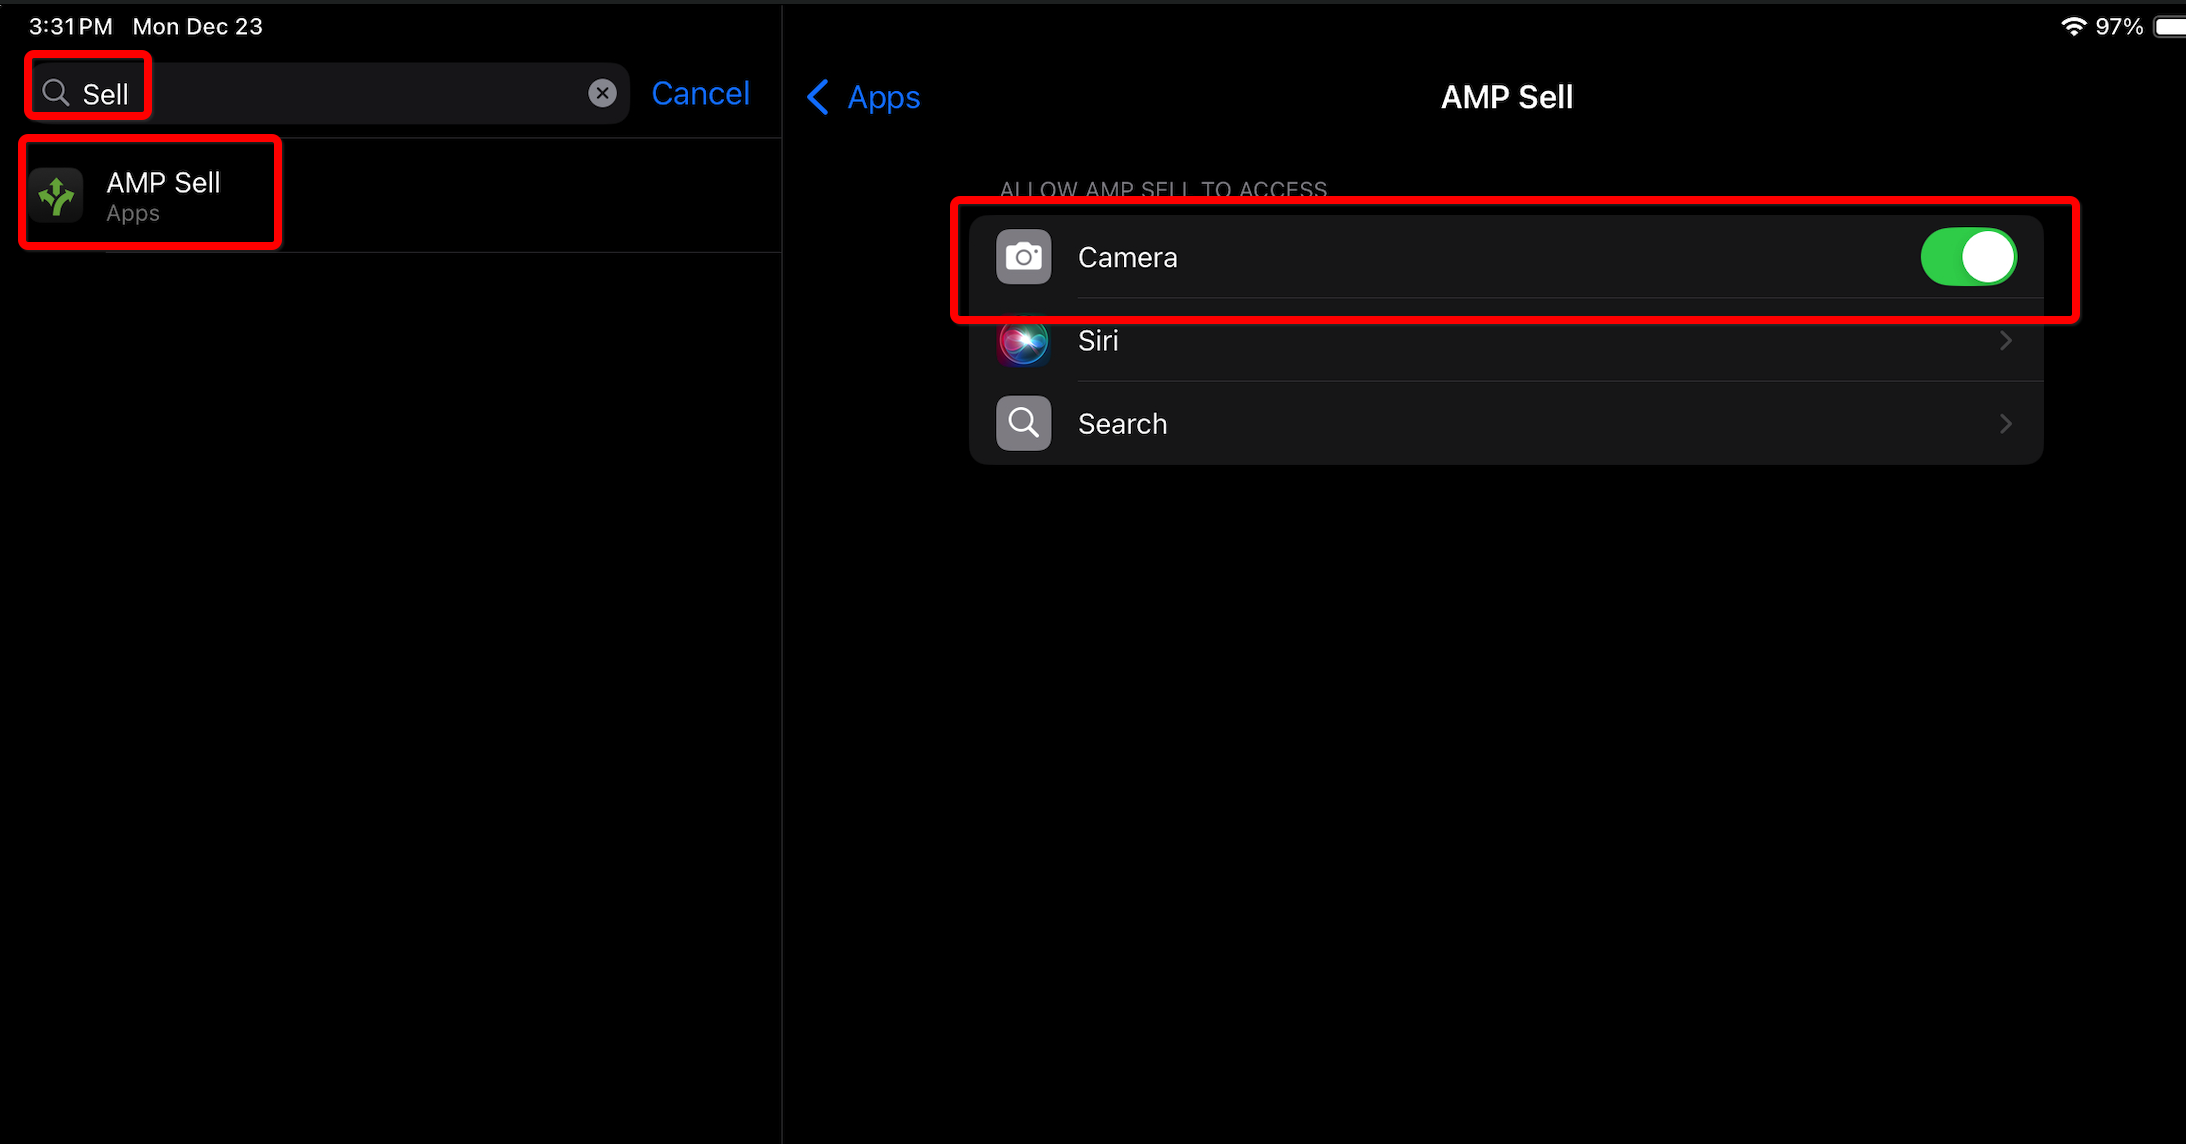Cancel the settings search
The image size is (2186, 1144).
(700, 93)
